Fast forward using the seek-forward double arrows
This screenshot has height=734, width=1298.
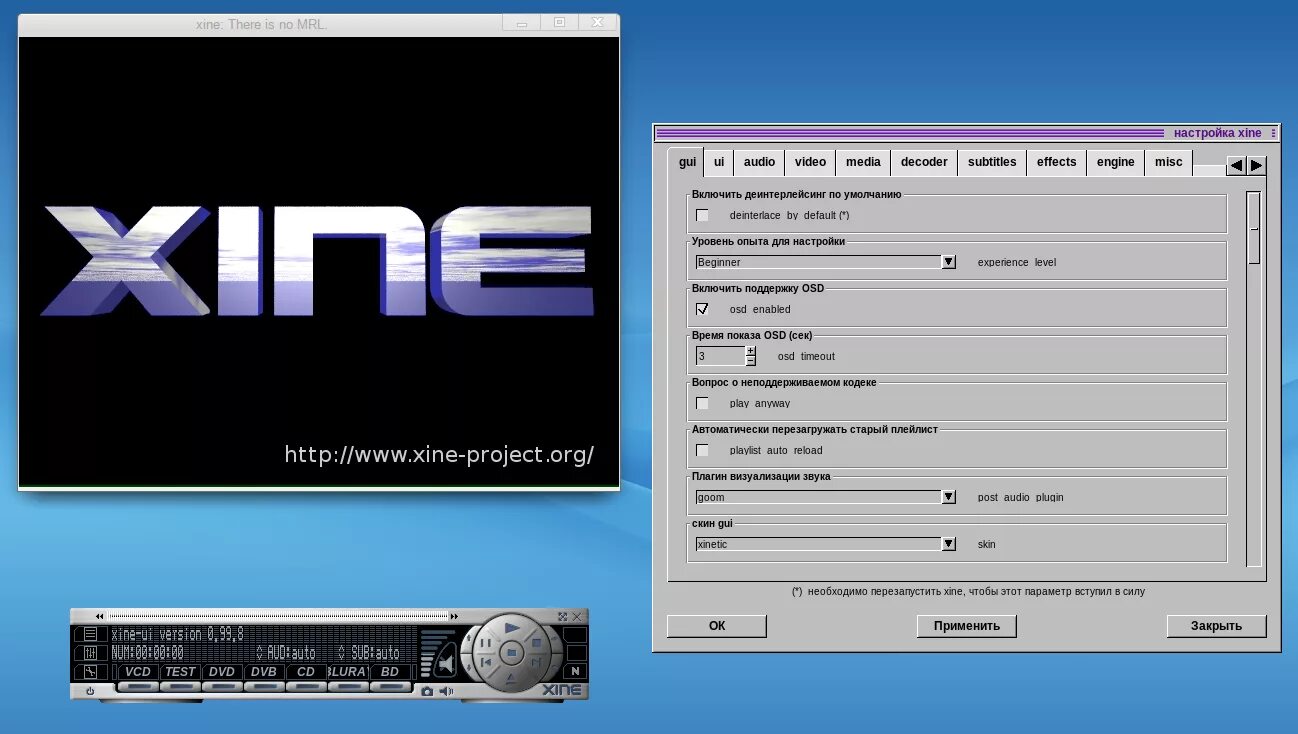click(454, 616)
